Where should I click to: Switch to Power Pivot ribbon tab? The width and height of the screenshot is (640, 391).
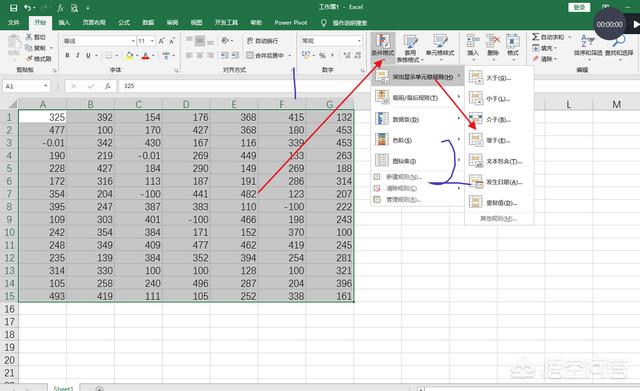tap(291, 23)
